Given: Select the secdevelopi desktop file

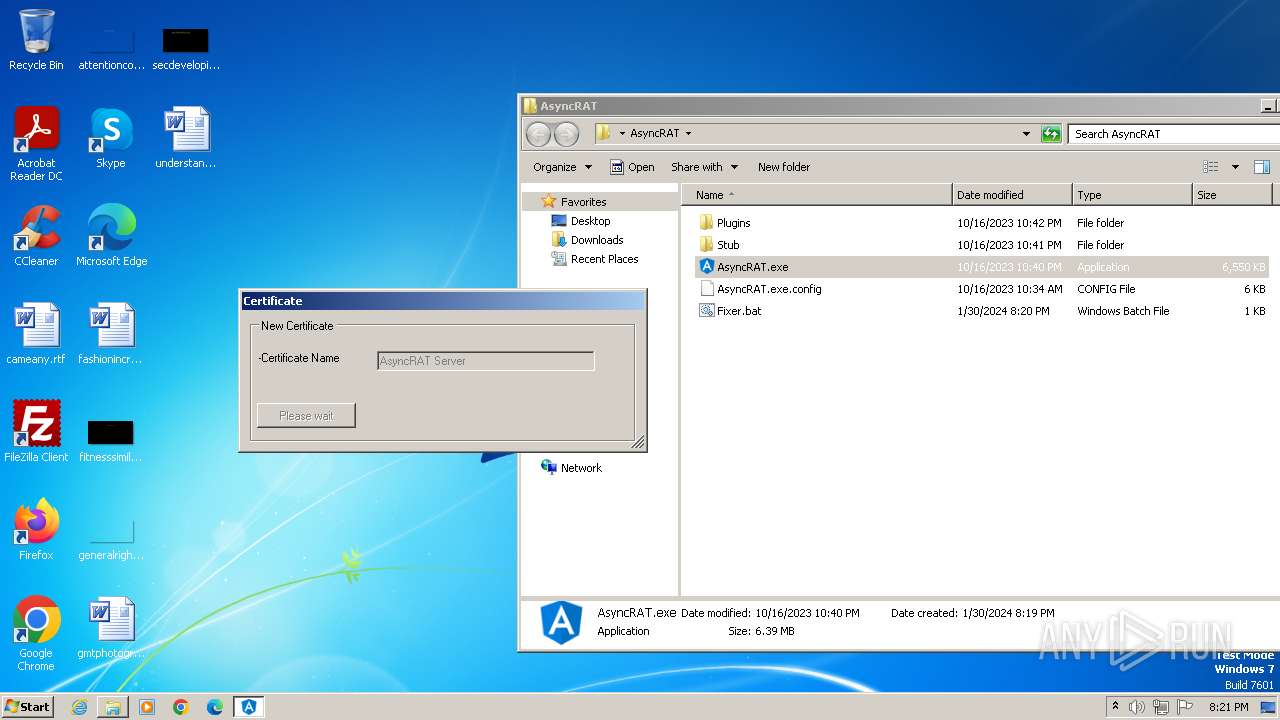Looking at the screenshot, I should pos(185,48).
